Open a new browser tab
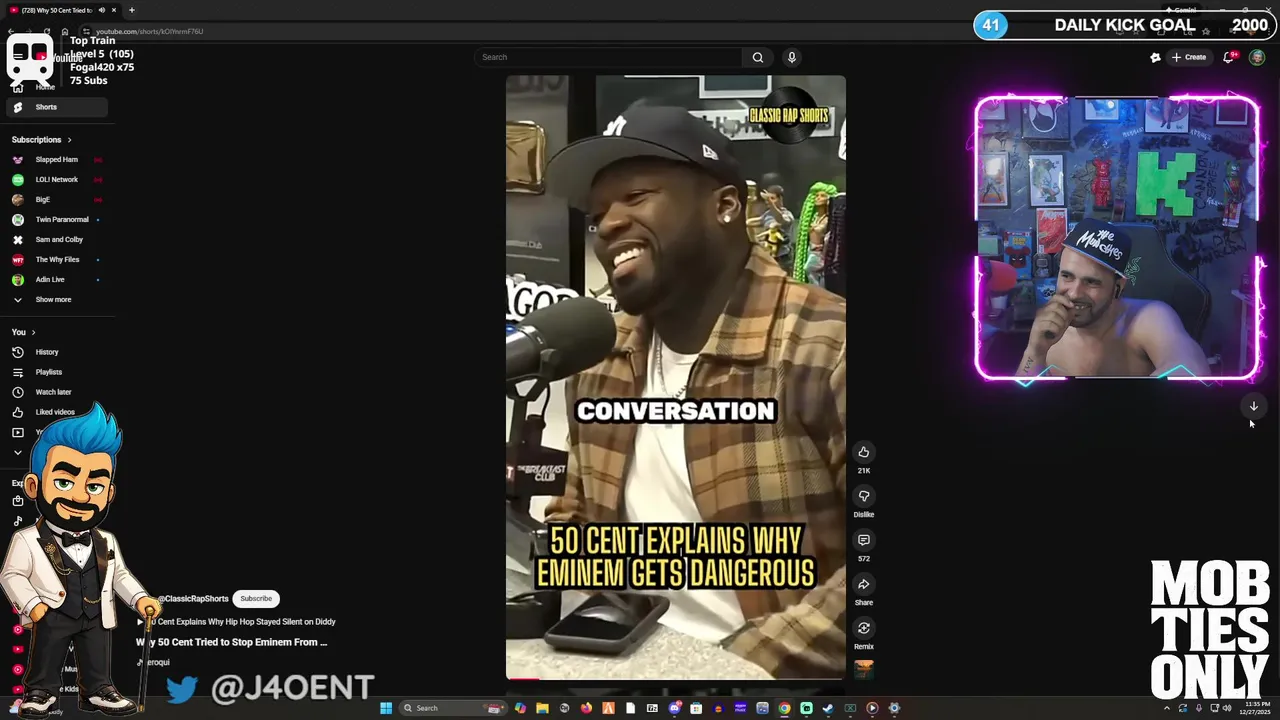The height and width of the screenshot is (720, 1280). click(x=131, y=10)
